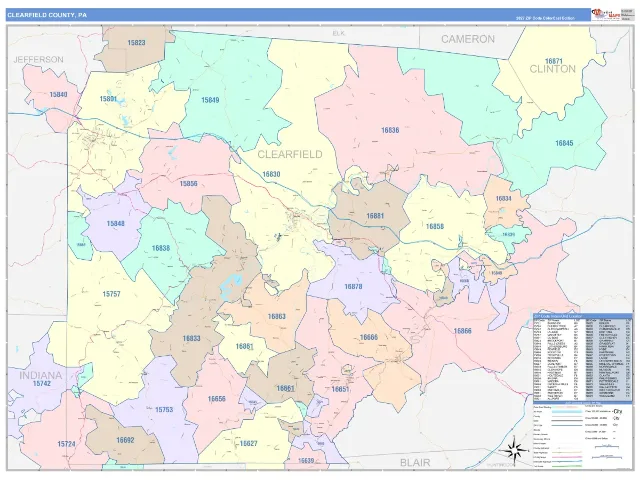This screenshot has width=640, height=480.
Task: Select ZIP code label 15801
Action: pos(109,99)
